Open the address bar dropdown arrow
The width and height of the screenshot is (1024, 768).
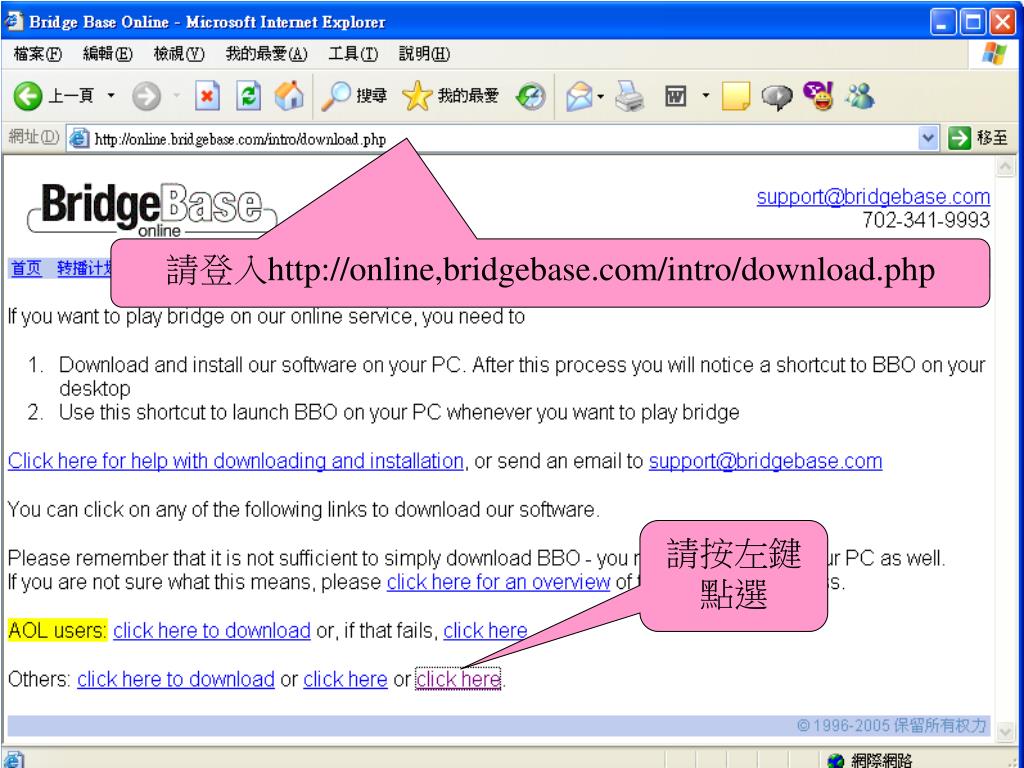(x=928, y=136)
